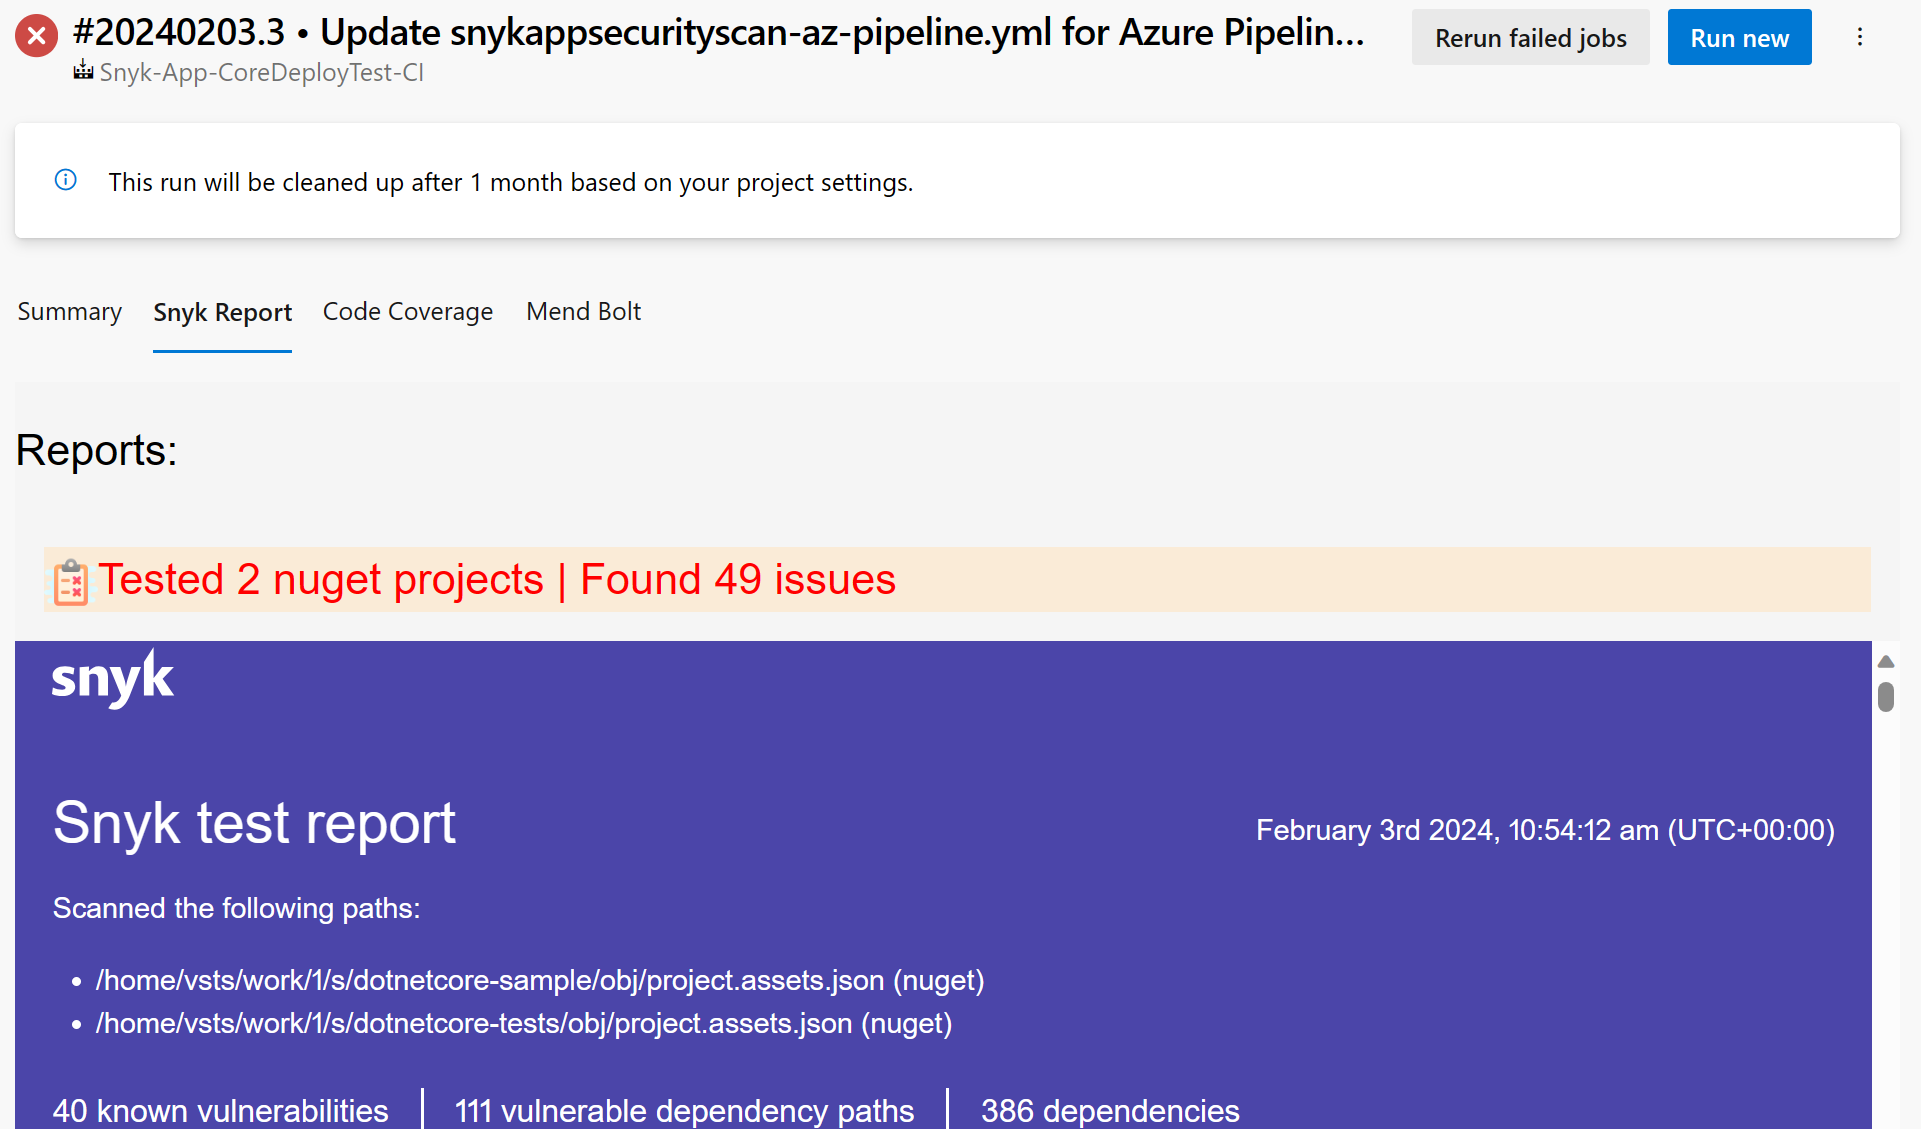Expand the 49 issues found section
This screenshot has height=1129, width=1921.
[497, 579]
